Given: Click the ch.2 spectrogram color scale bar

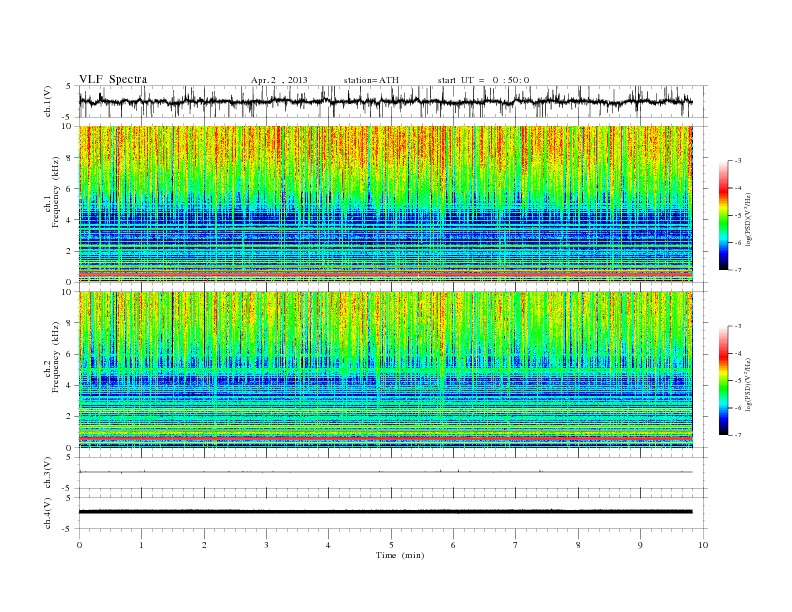Looking at the screenshot, I should coord(724,380).
